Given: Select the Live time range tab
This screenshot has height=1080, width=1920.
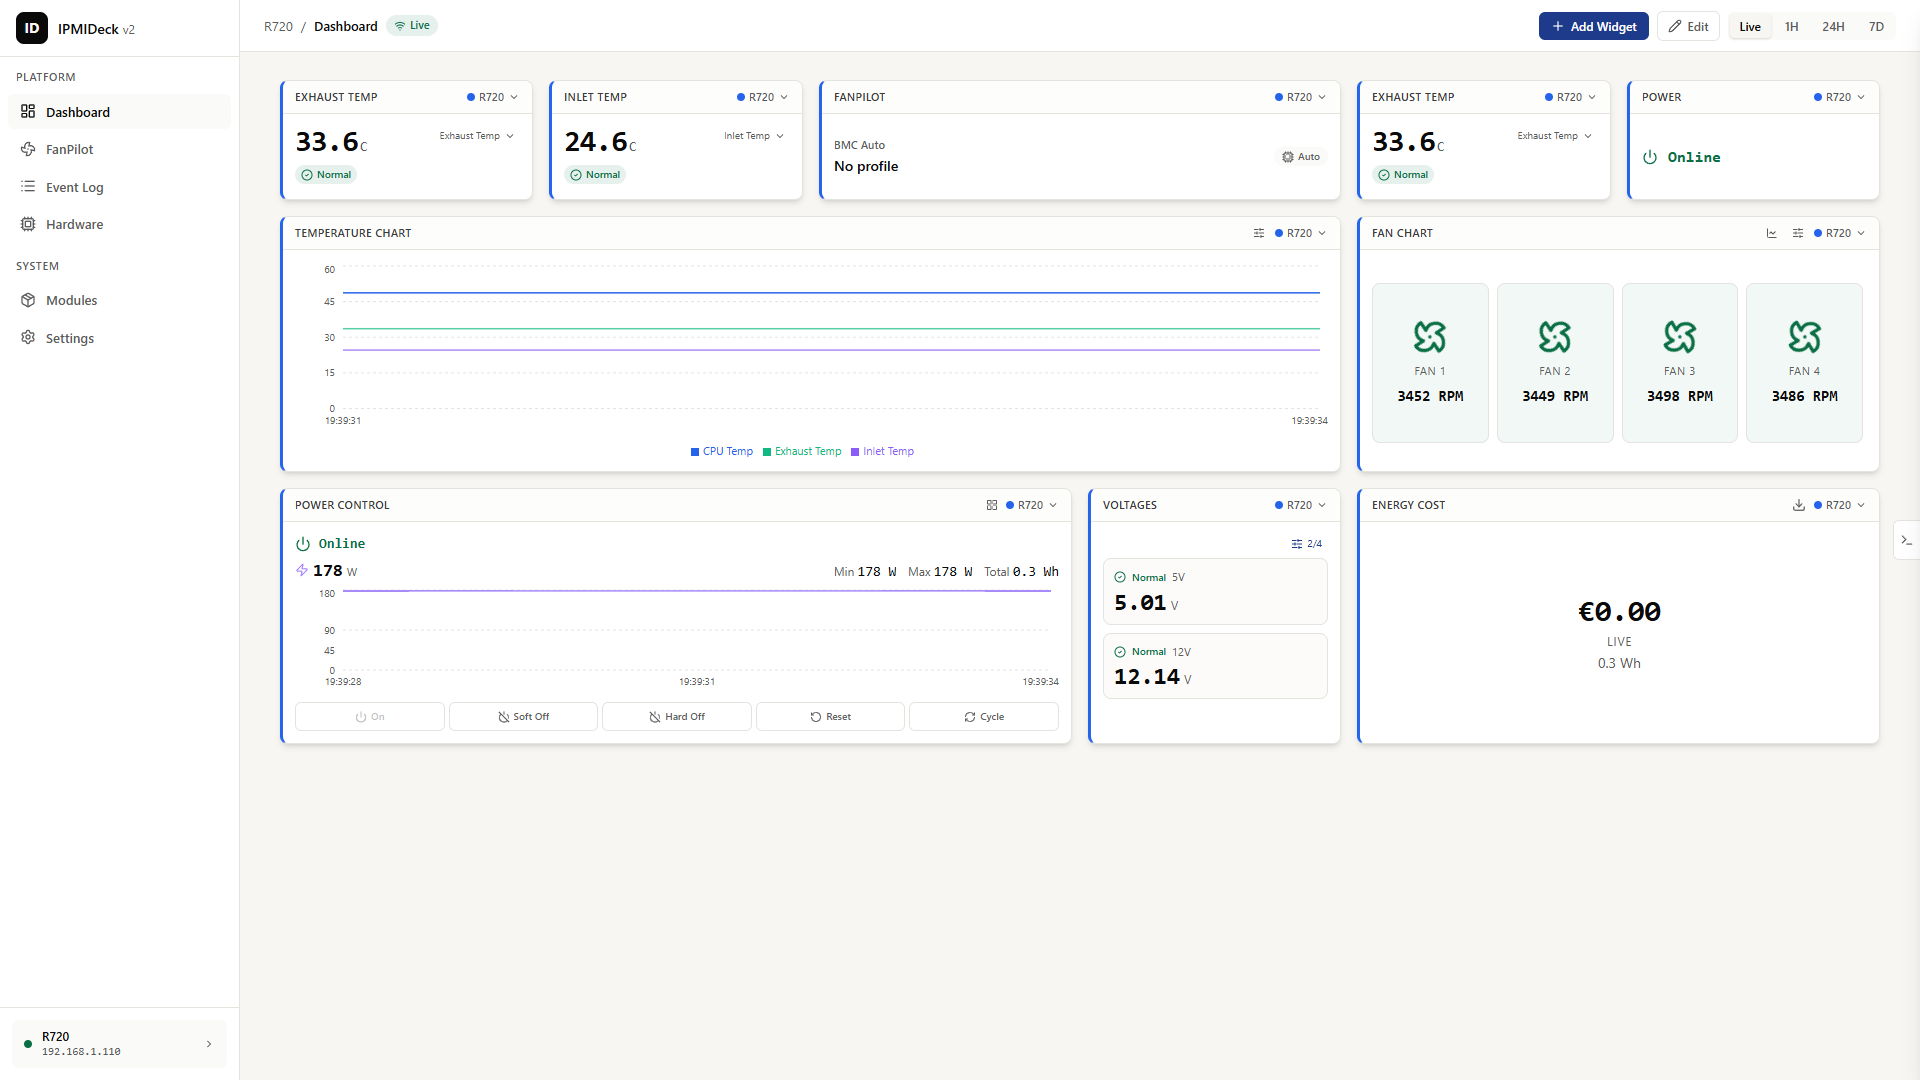Looking at the screenshot, I should [x=1750, y=26].
